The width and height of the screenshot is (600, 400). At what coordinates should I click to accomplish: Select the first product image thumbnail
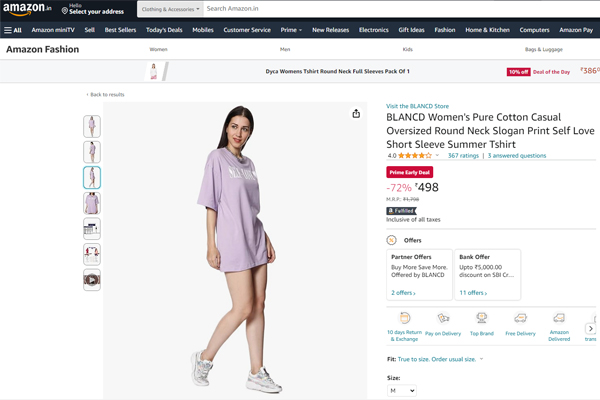pyautogui.click(x=91, y=126)
